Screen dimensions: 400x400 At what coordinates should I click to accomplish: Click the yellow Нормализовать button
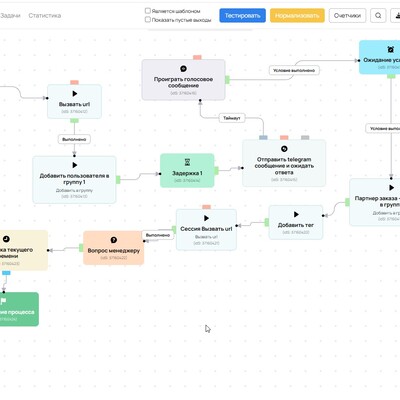tap(297, 16)
